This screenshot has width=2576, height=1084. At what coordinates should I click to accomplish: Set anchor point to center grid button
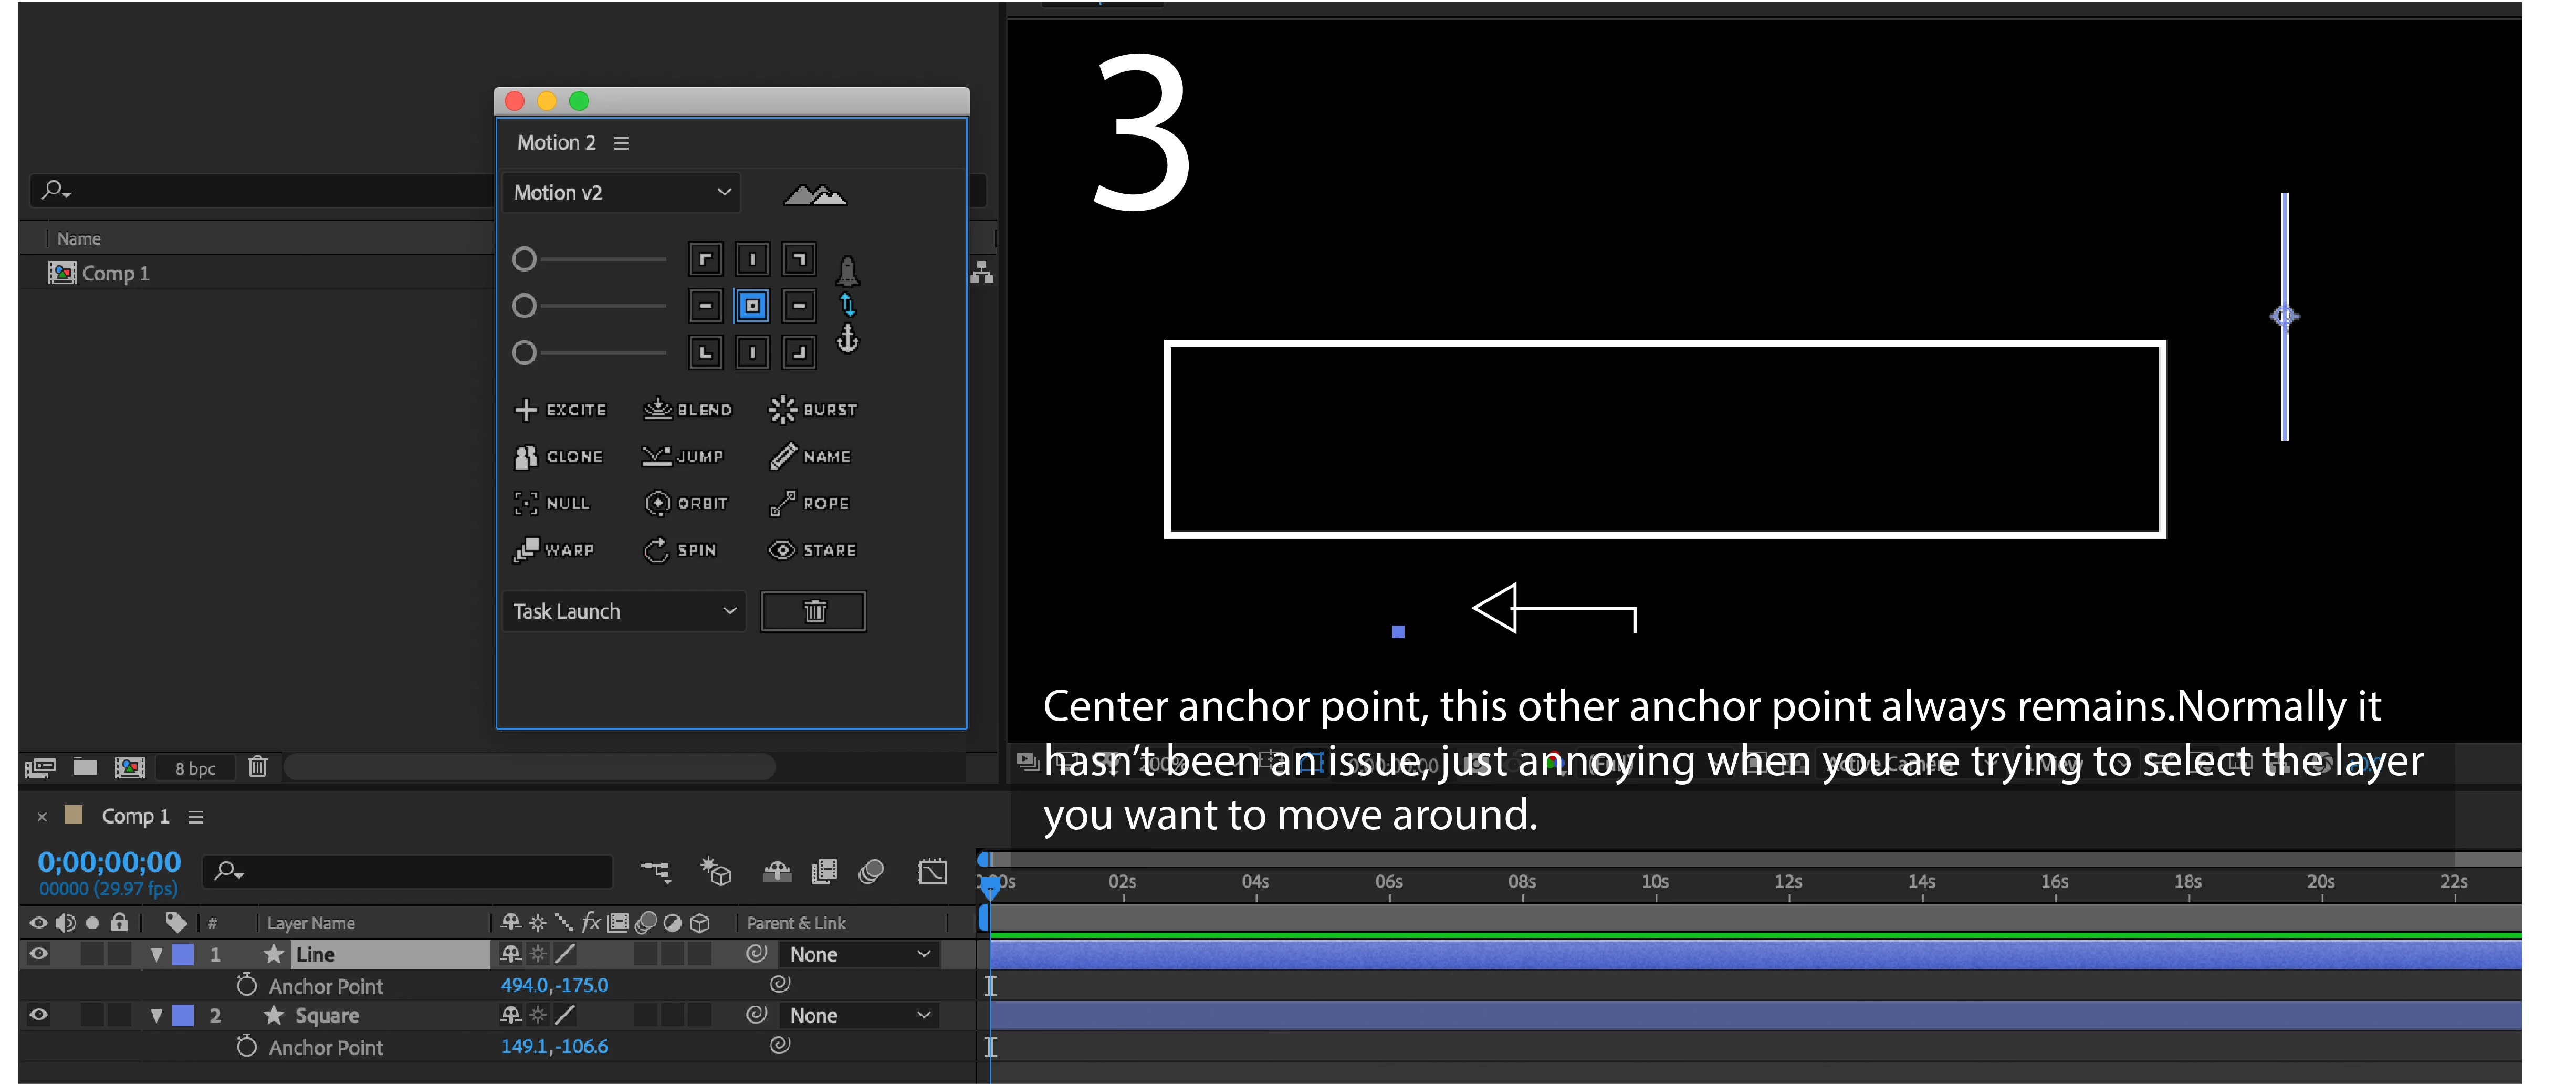[x=752, y=306]
